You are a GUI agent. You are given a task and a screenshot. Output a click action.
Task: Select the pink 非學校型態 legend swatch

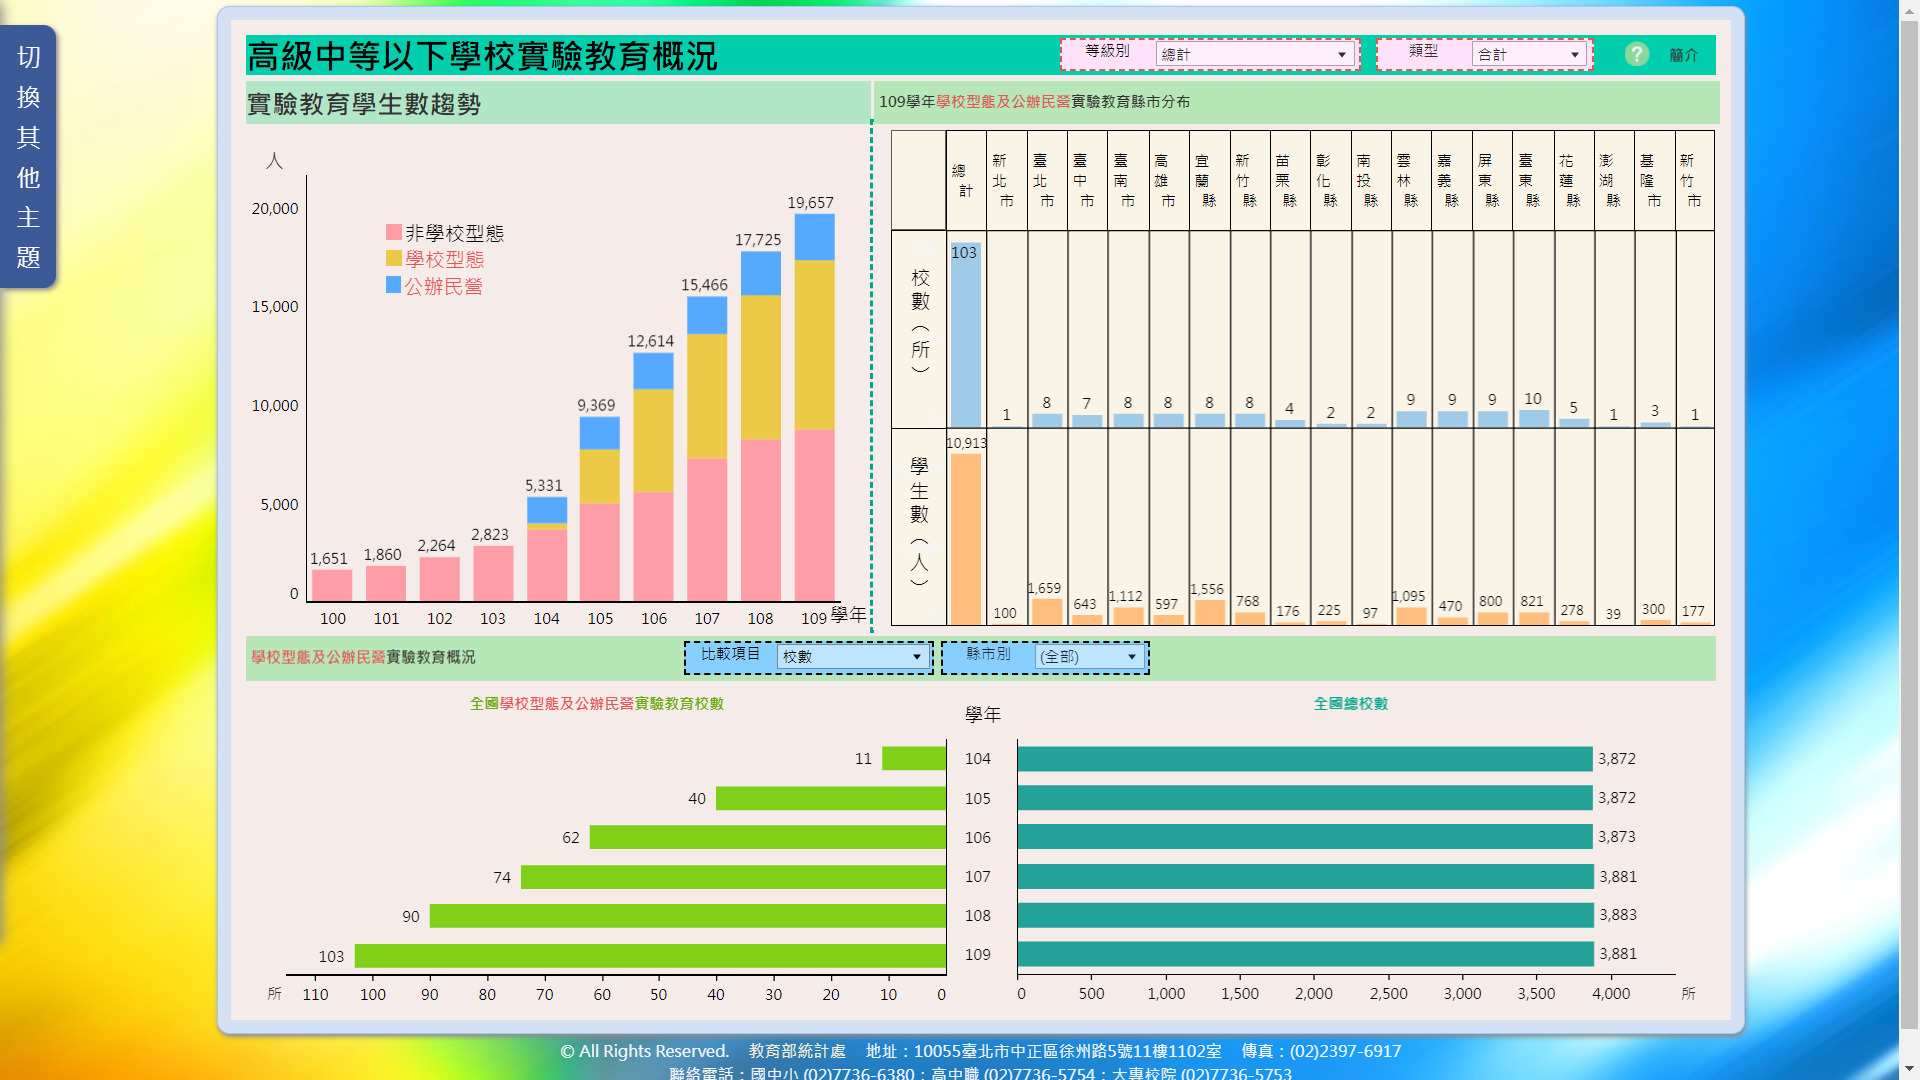394,233
